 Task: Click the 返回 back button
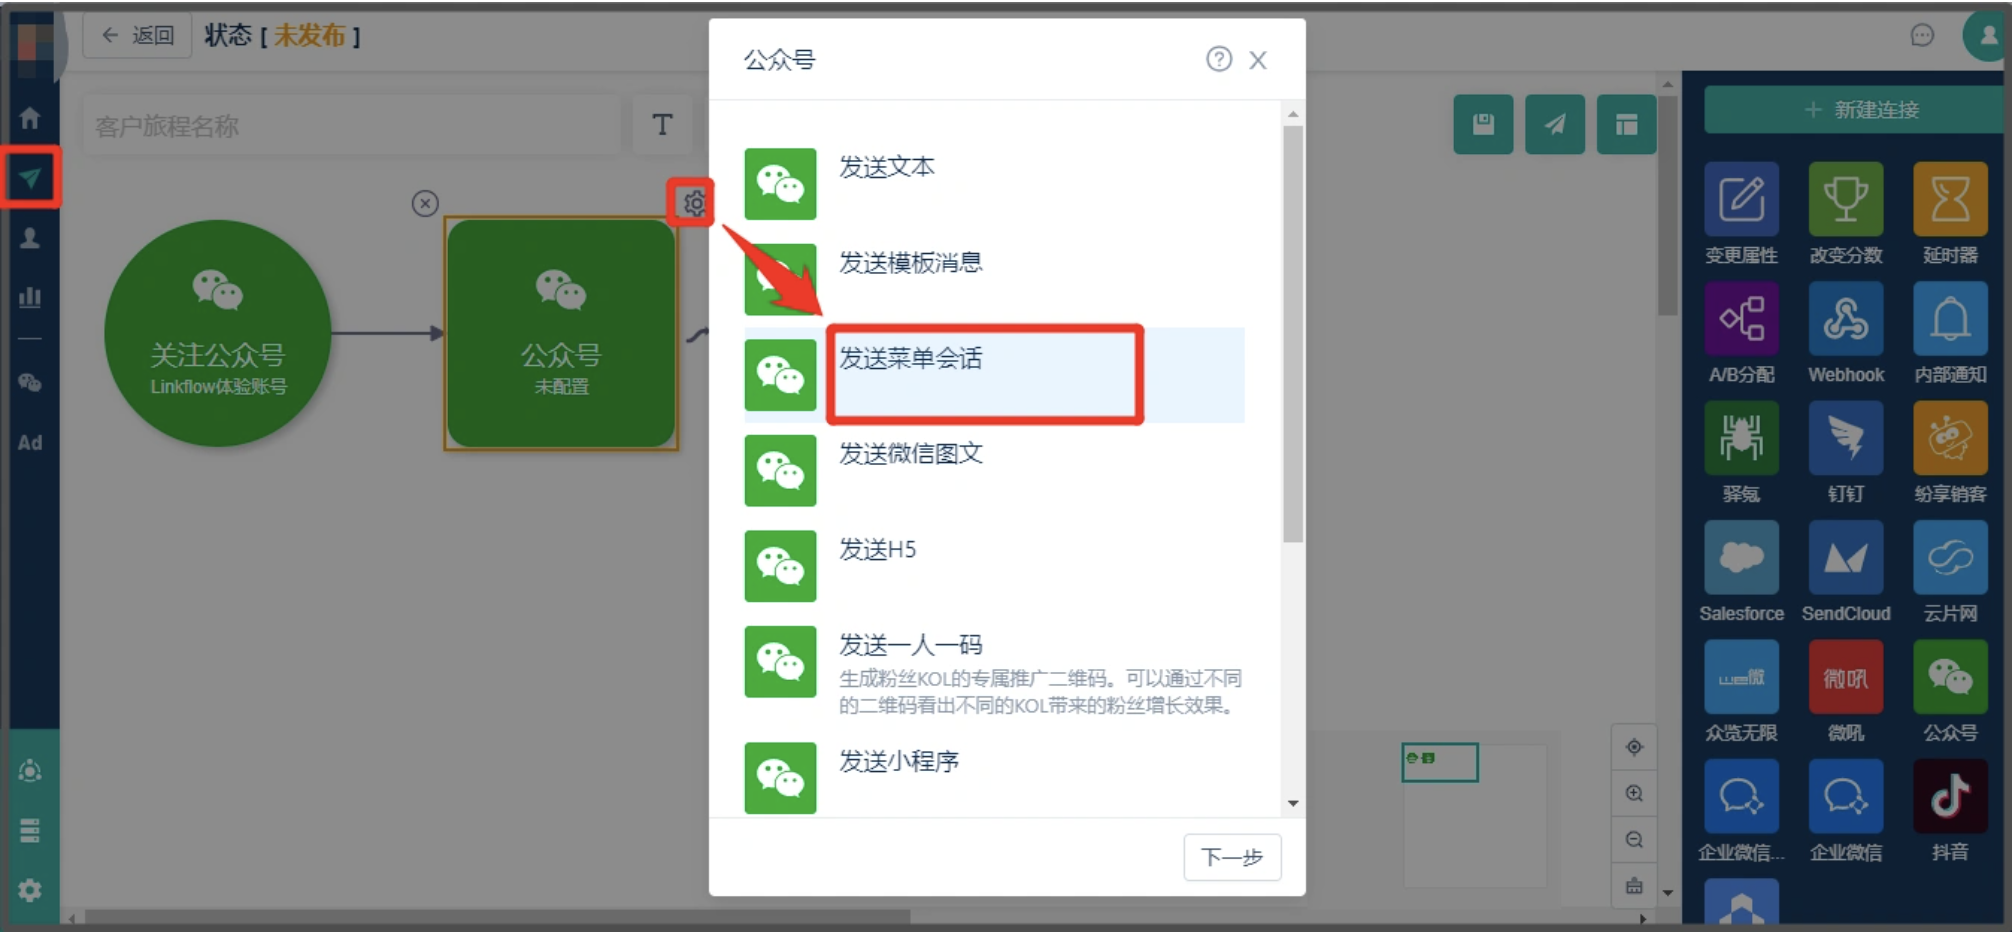pos(137,36)
